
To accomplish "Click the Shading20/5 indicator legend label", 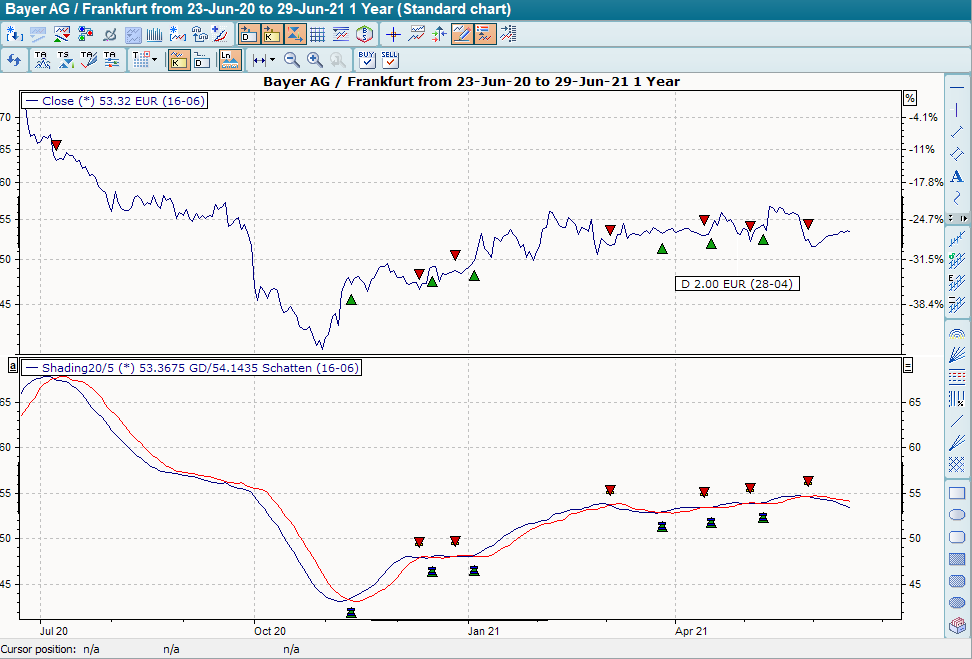I will click(191, 368).
